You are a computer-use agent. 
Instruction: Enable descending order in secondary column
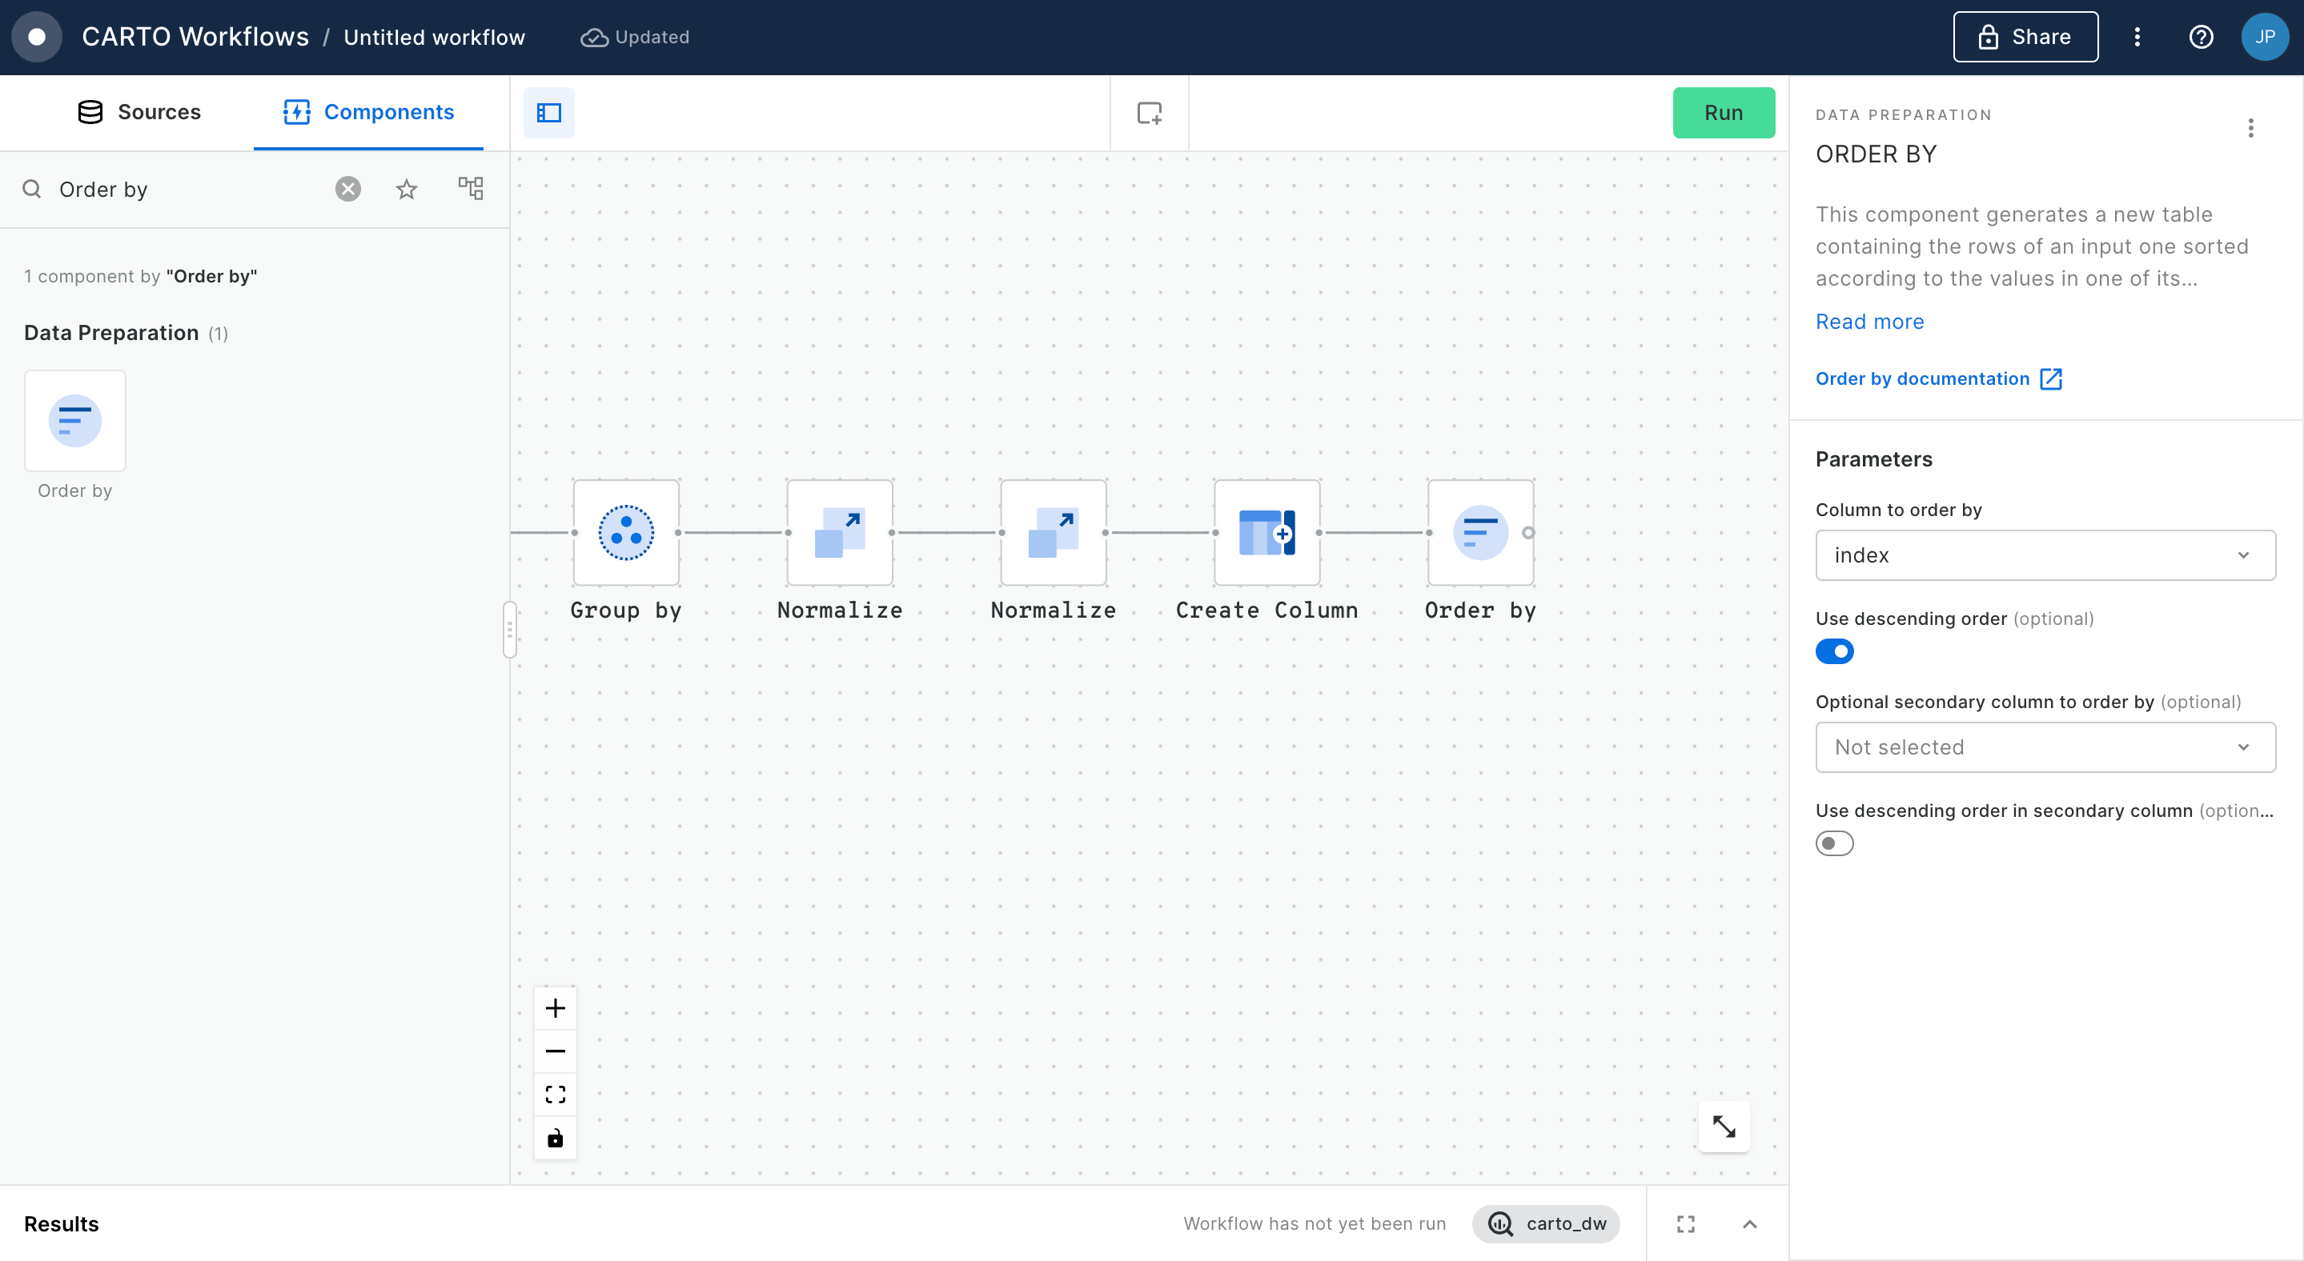tap(1834, 843)
